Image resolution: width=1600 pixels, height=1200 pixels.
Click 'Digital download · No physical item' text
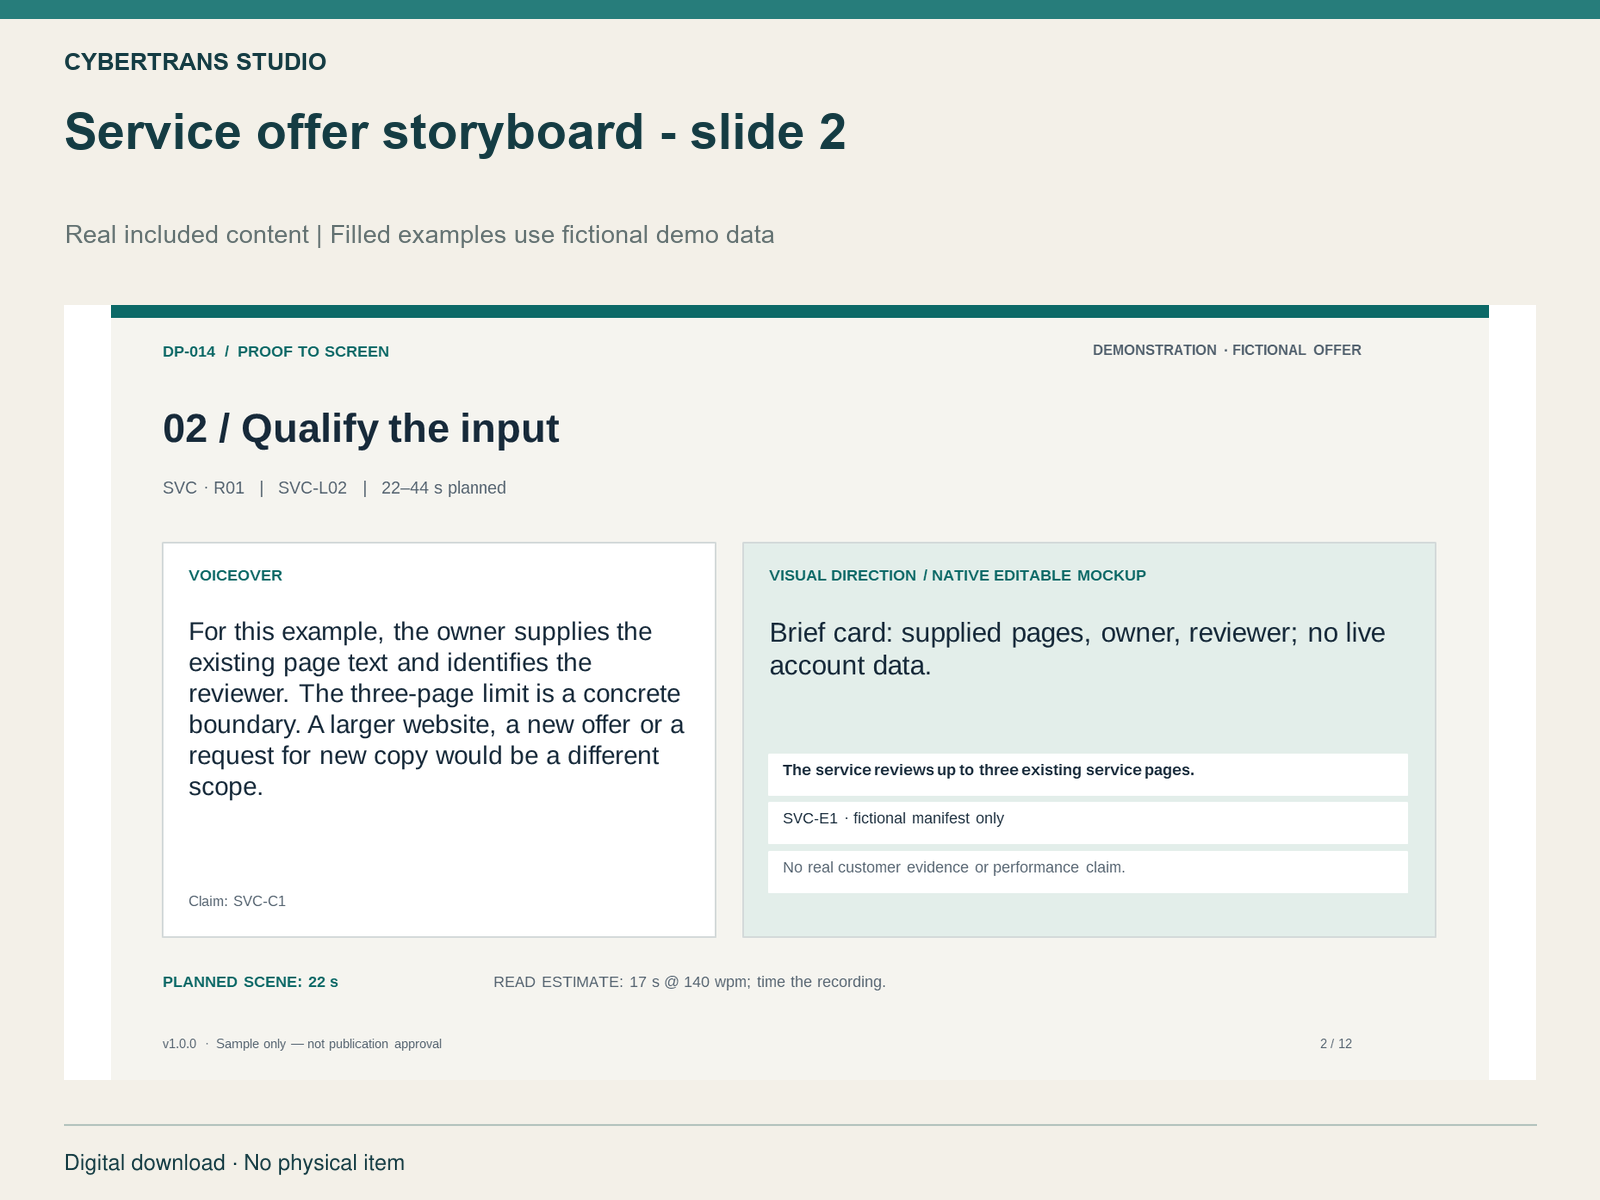[235, 1163]
